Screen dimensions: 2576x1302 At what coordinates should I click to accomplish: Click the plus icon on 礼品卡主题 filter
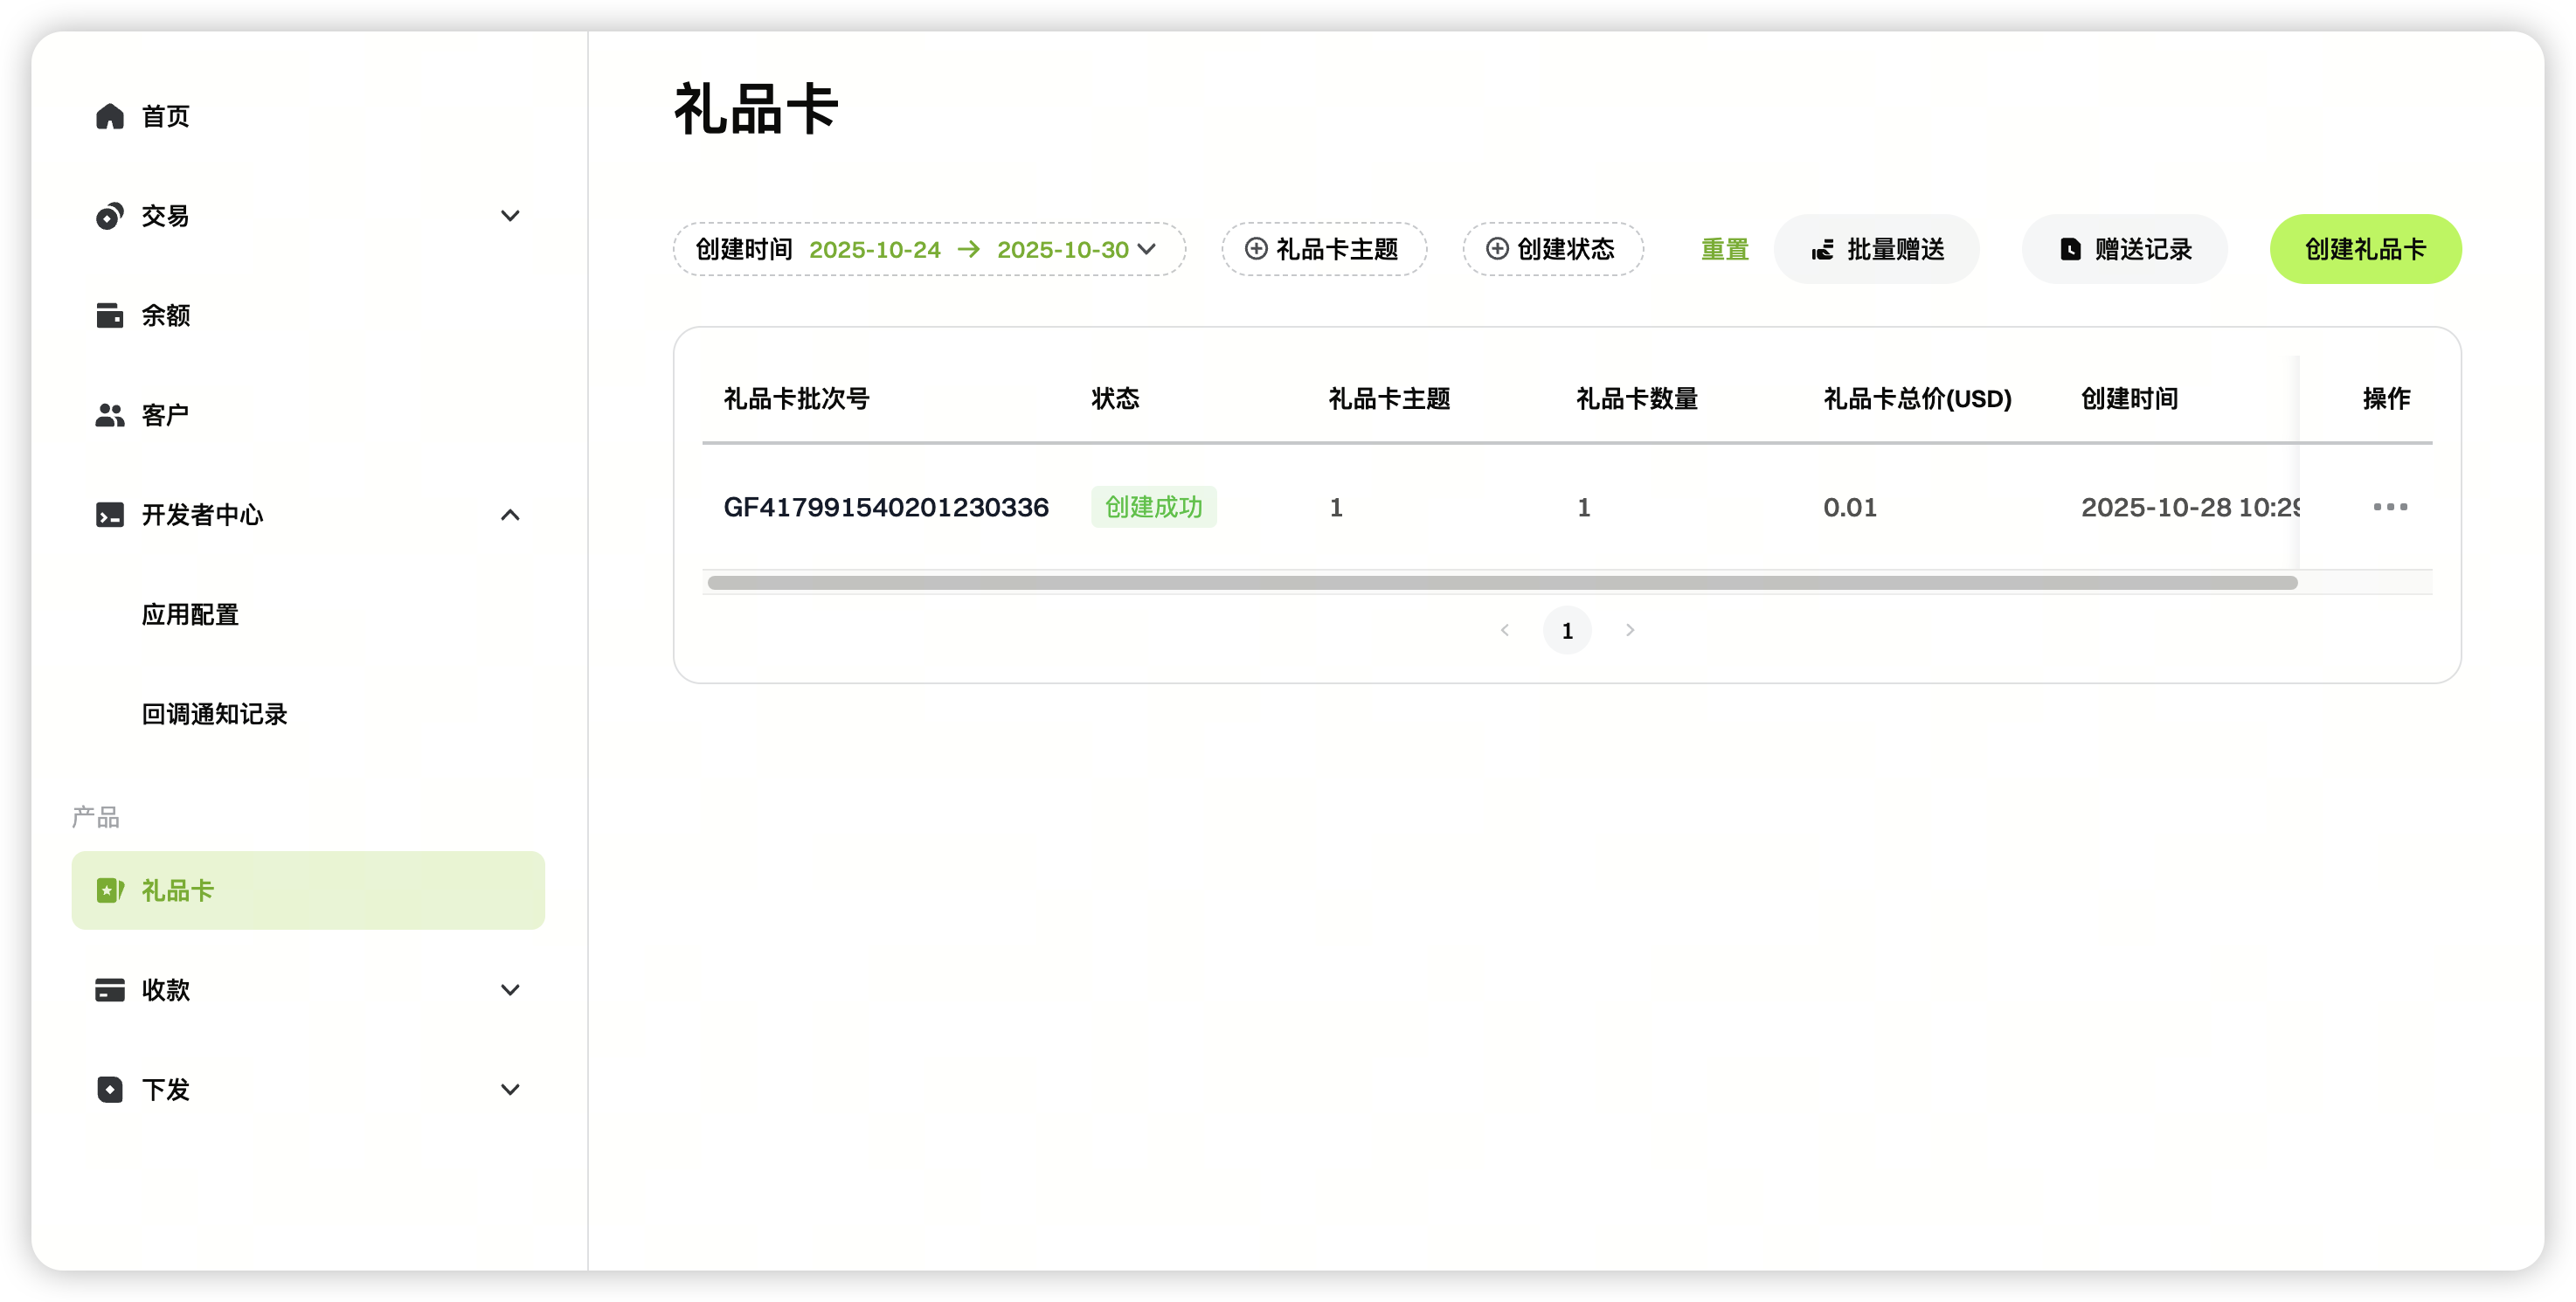tap(1256, 249)
